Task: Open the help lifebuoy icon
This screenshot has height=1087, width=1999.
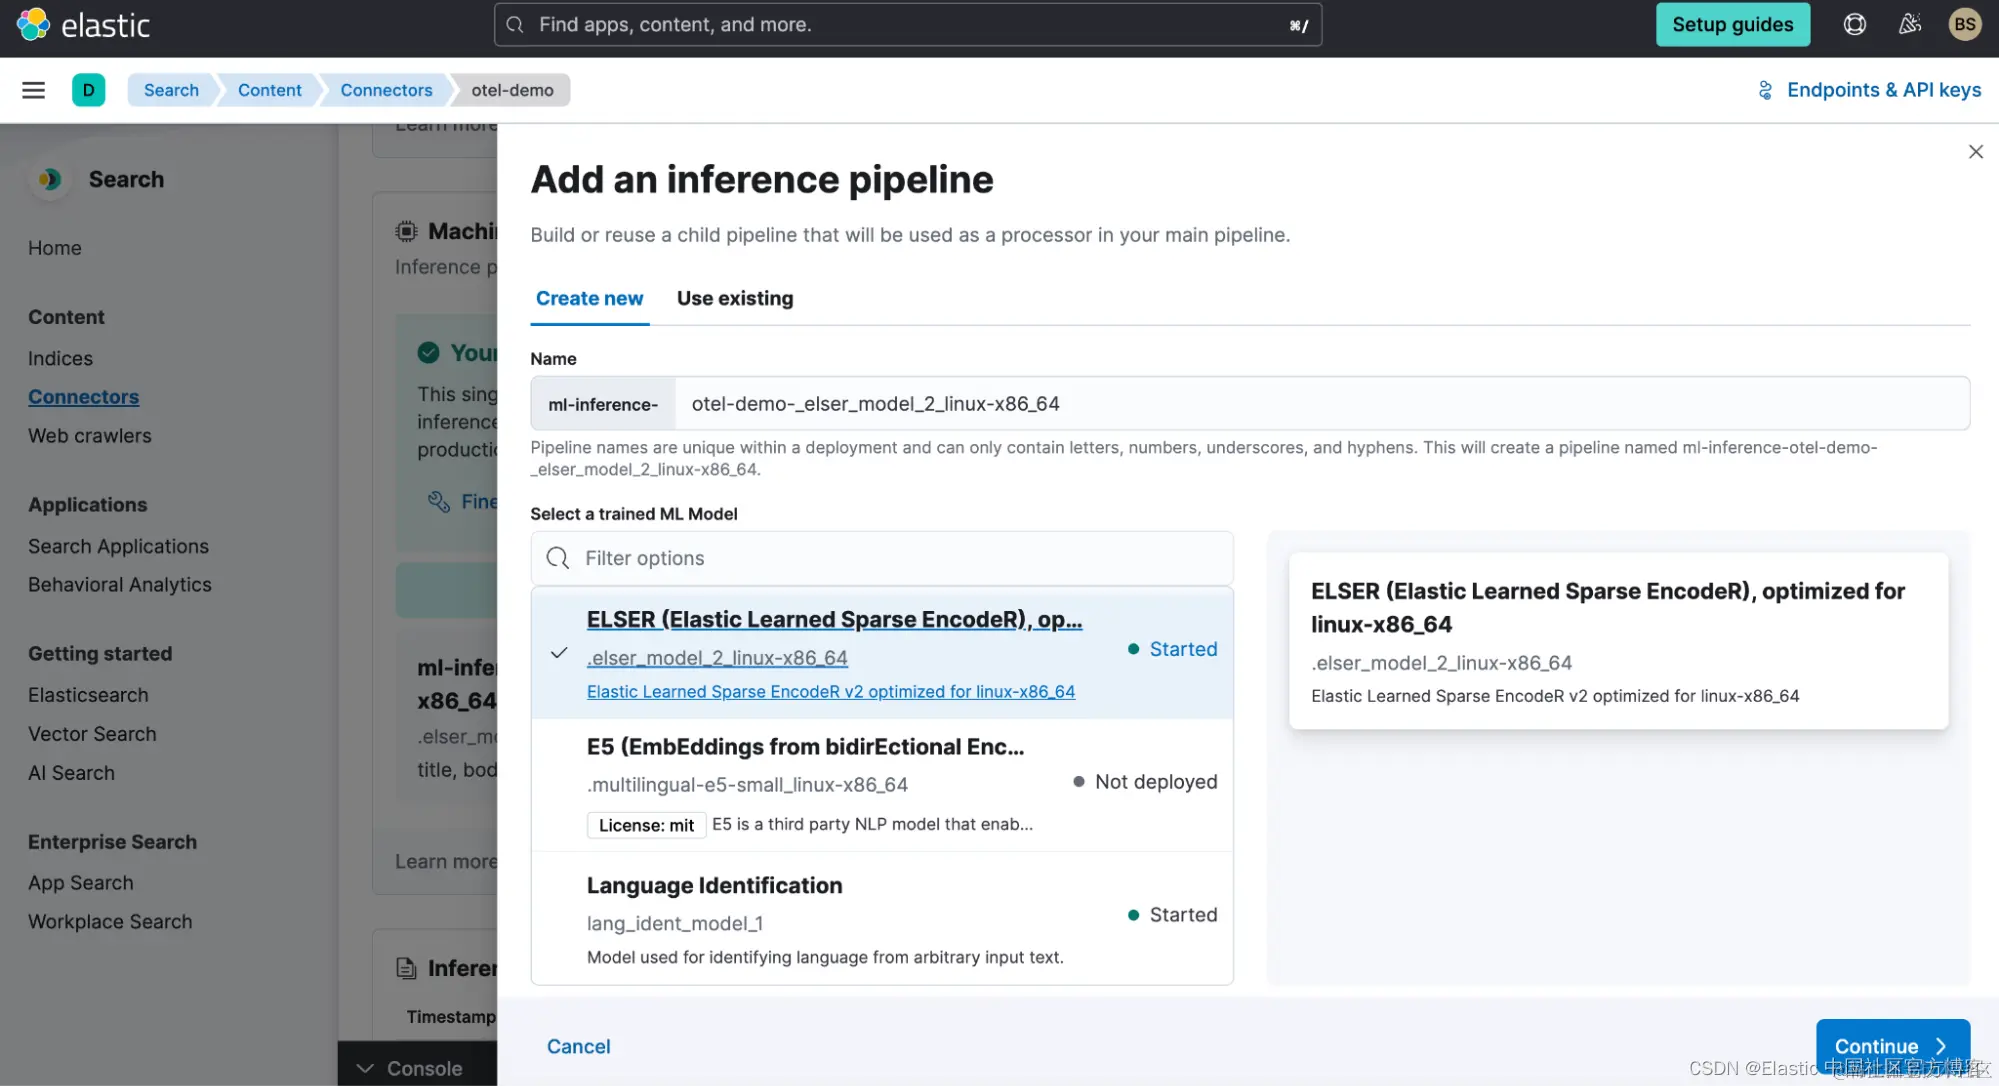Action: click(1854, 24)
